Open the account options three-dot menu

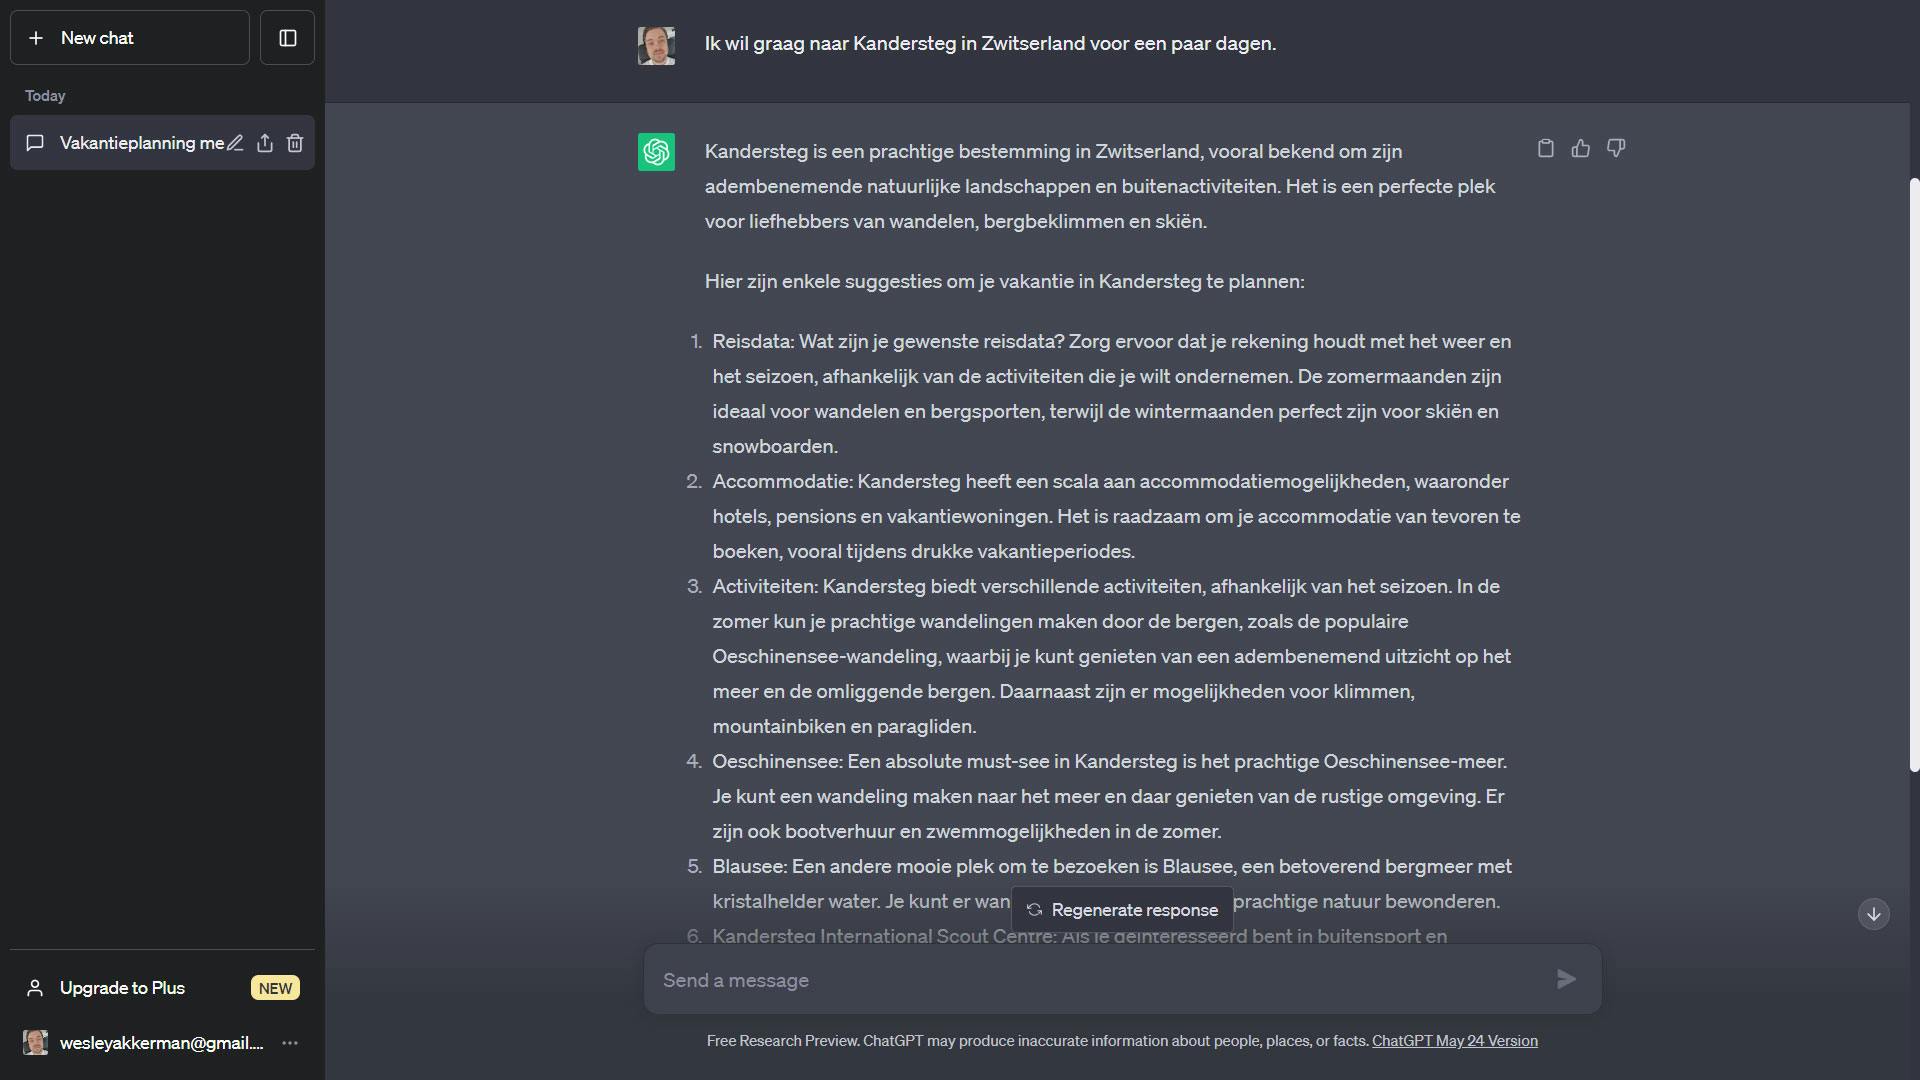[290, 1043]
